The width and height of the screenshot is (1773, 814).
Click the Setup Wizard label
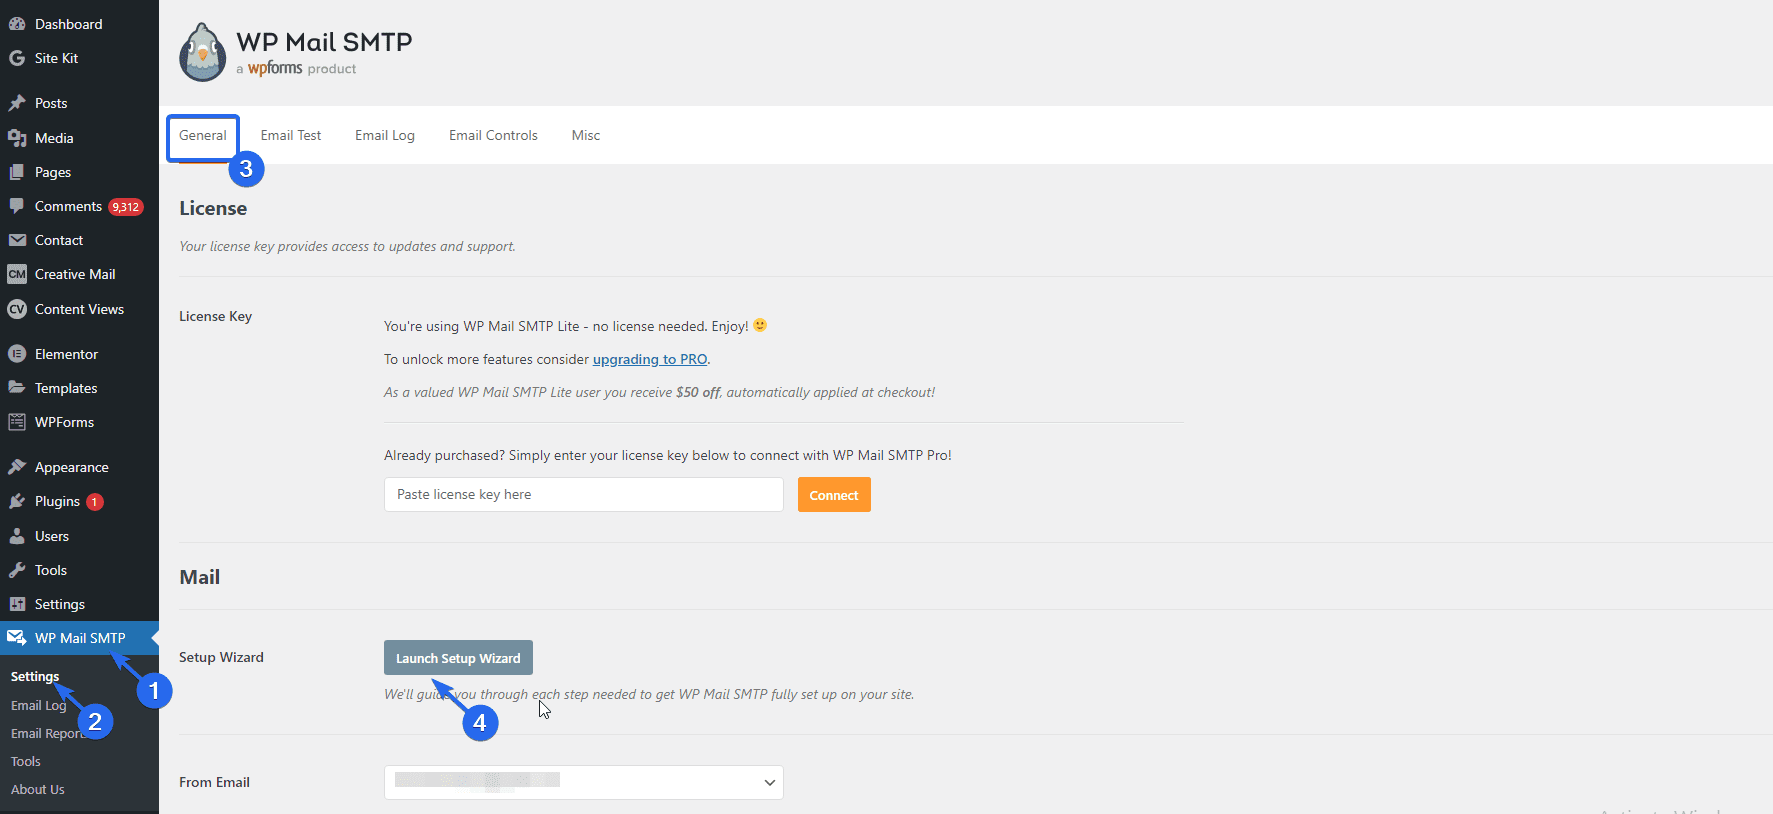tap(221, 657)
